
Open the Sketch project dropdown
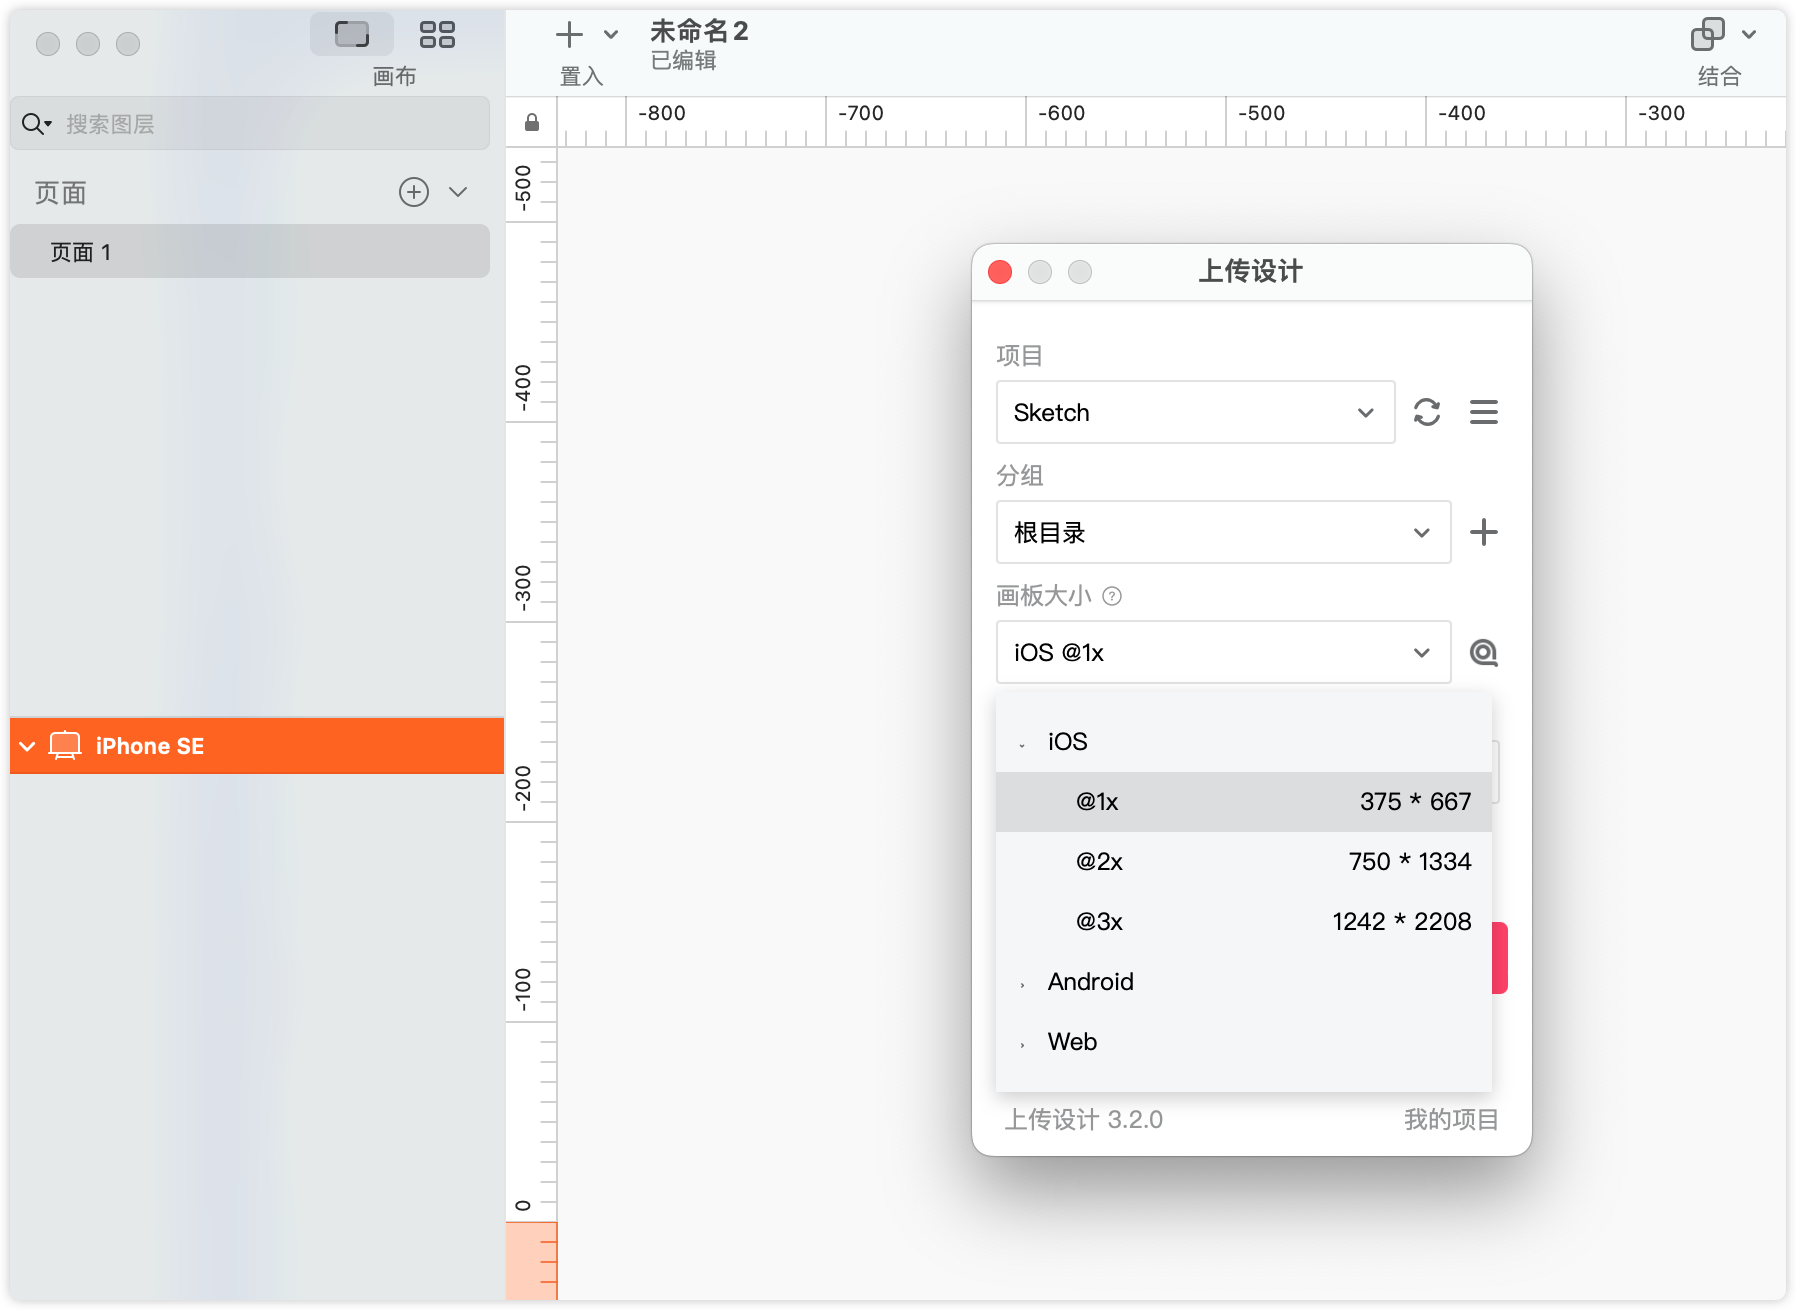coord(1195,412)
